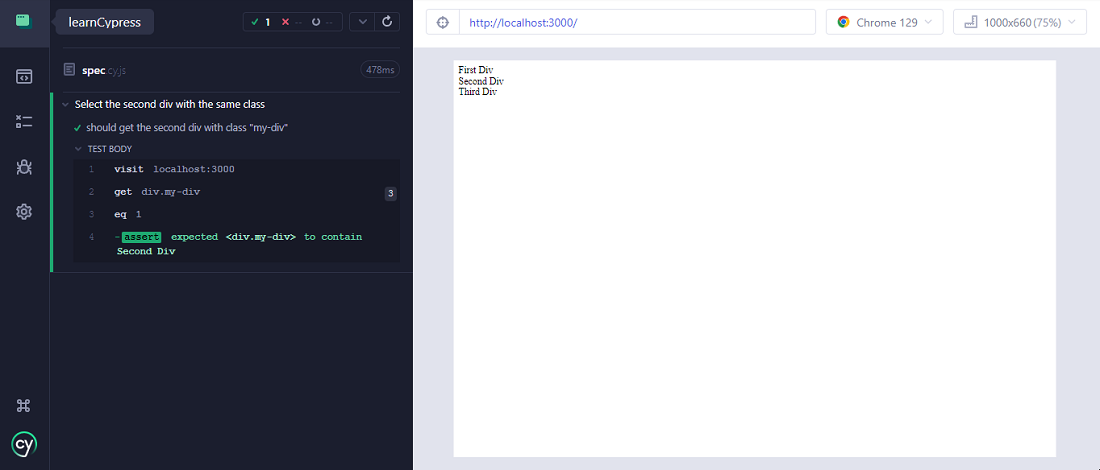Viewport: 1100px width, 470px height.
Task: Click the element count badge '3'
Action: 391,194
